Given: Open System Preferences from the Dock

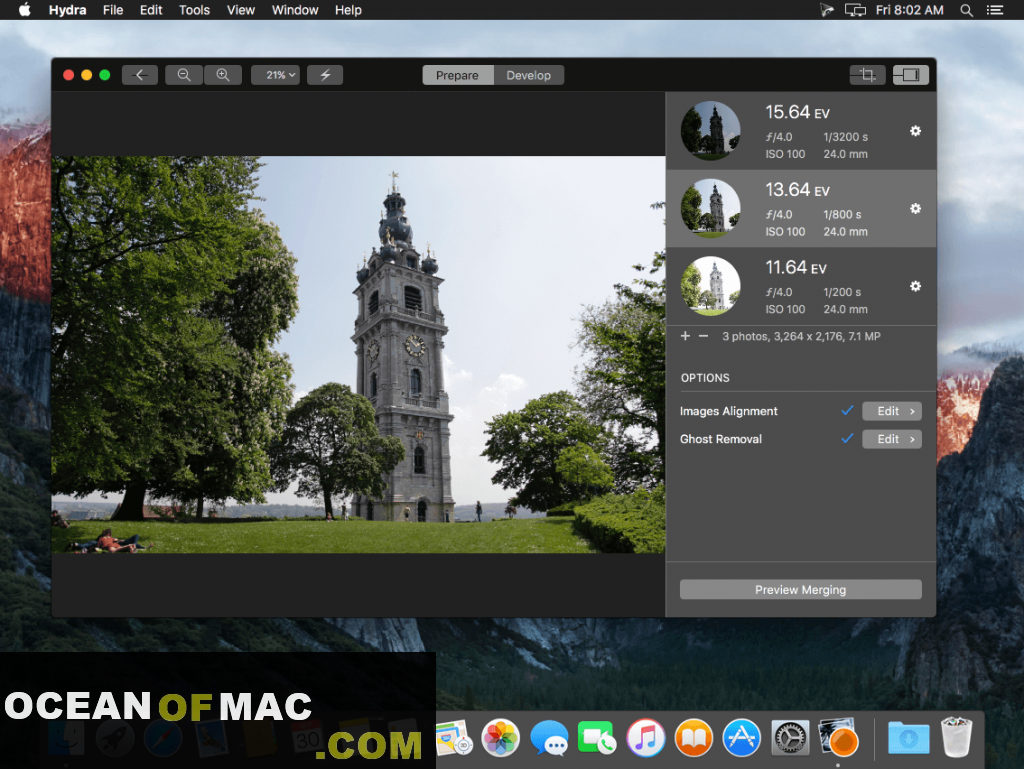Looking at the screenshot, I should [790, 738].
